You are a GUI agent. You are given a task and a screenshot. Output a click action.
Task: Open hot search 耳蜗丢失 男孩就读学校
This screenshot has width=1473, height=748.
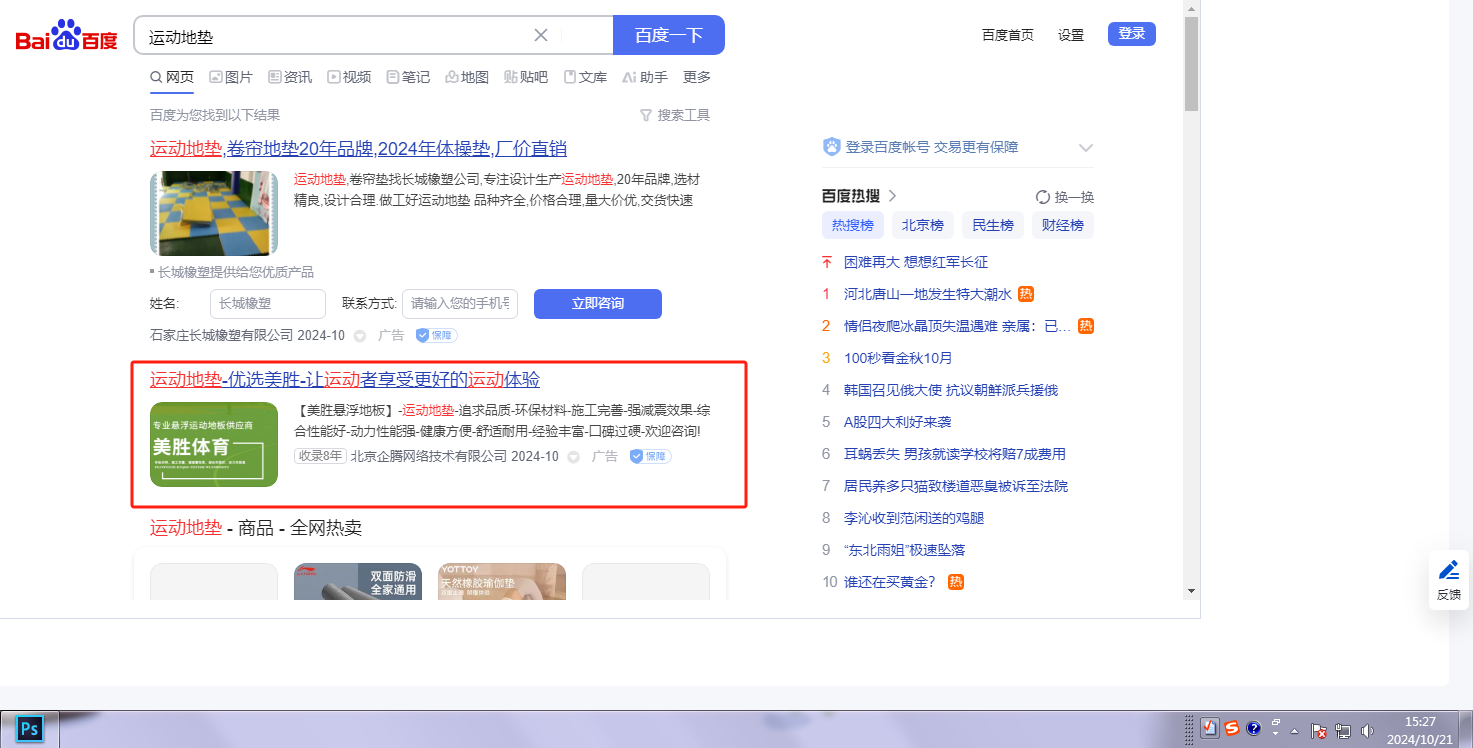[955, 454]
